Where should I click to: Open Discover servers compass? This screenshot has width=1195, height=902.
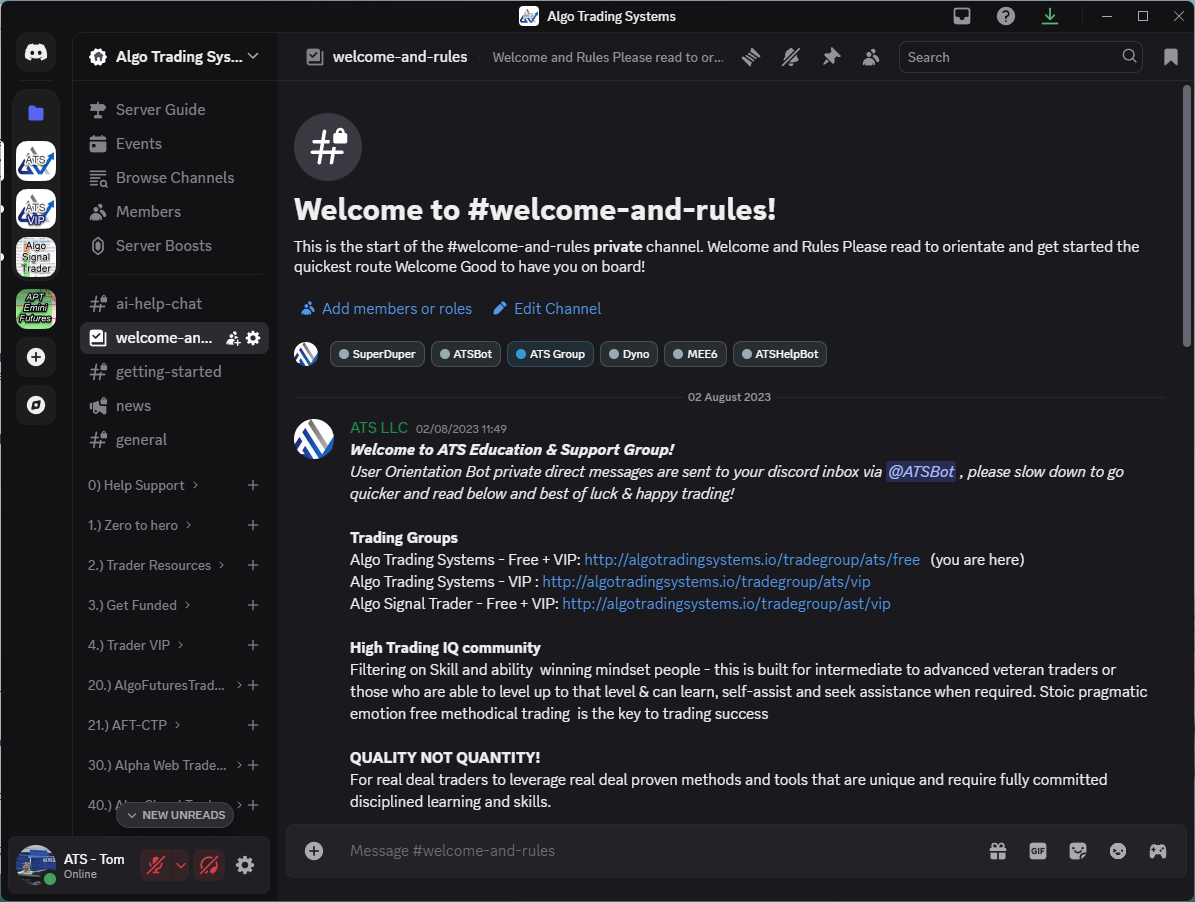[x=36, y=405]
